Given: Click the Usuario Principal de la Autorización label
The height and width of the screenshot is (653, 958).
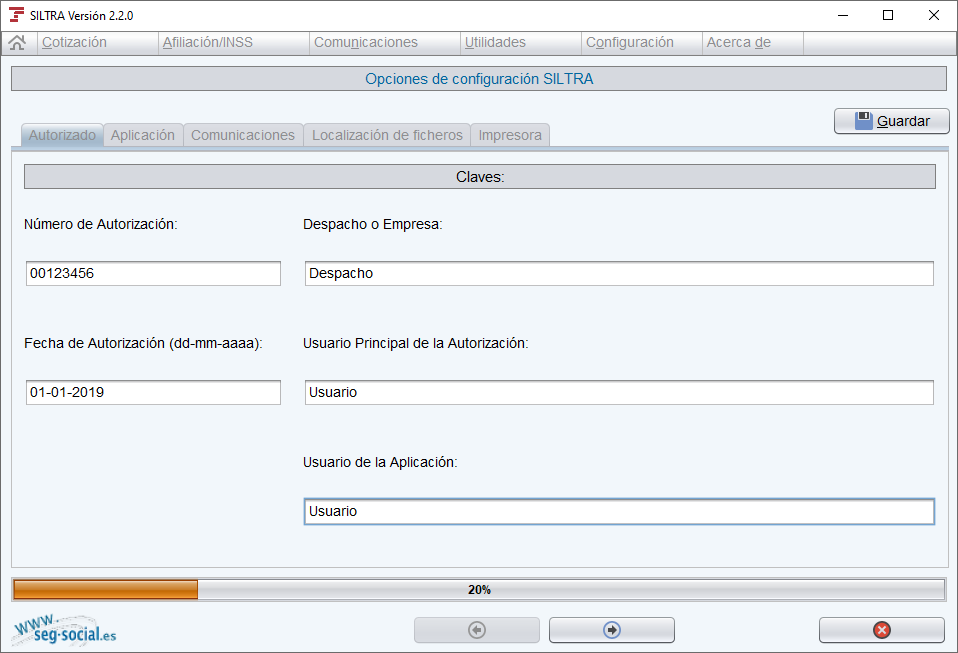Looking at the screenshot, I should [x=415, y=343].
